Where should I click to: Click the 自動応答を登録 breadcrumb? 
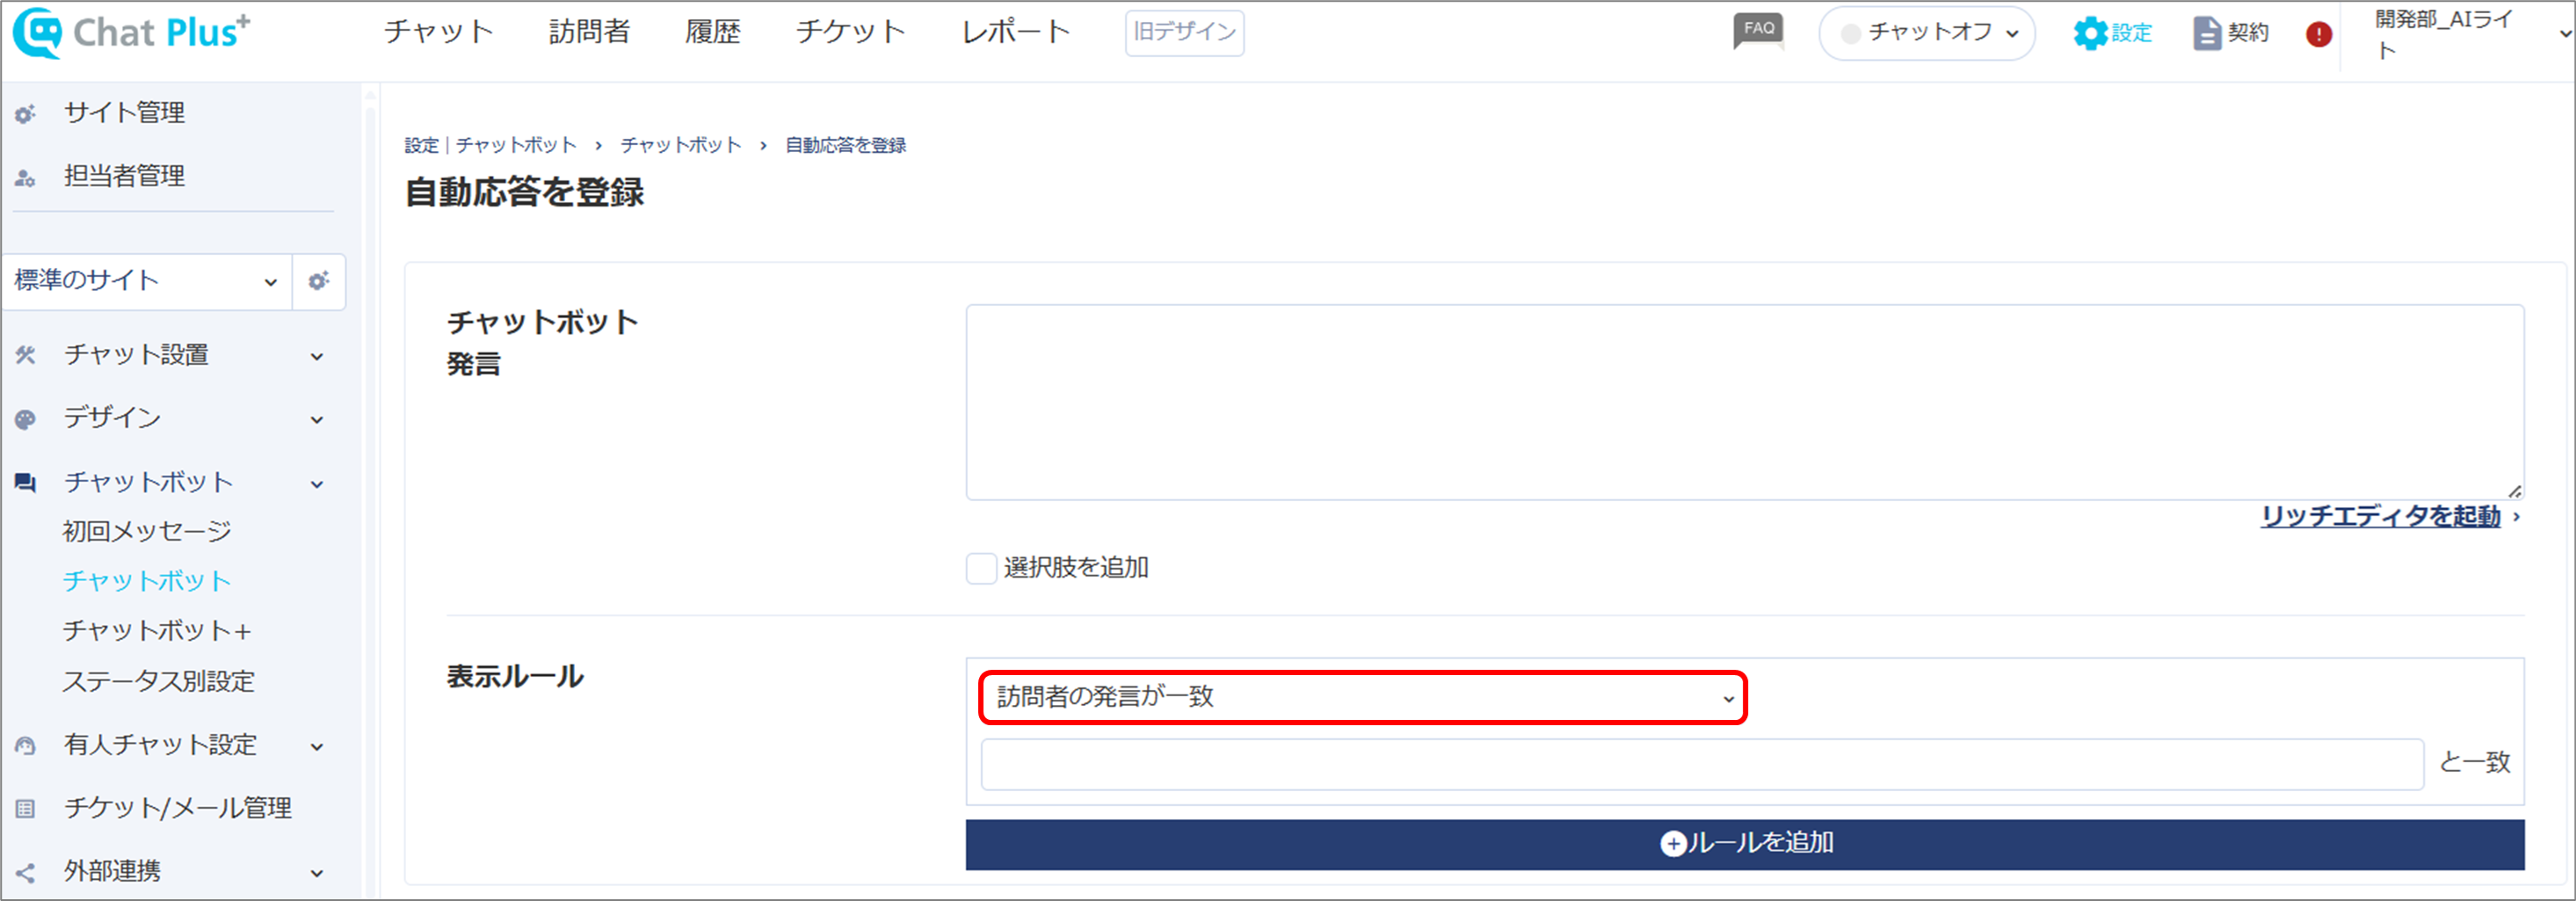click(845, 146)
